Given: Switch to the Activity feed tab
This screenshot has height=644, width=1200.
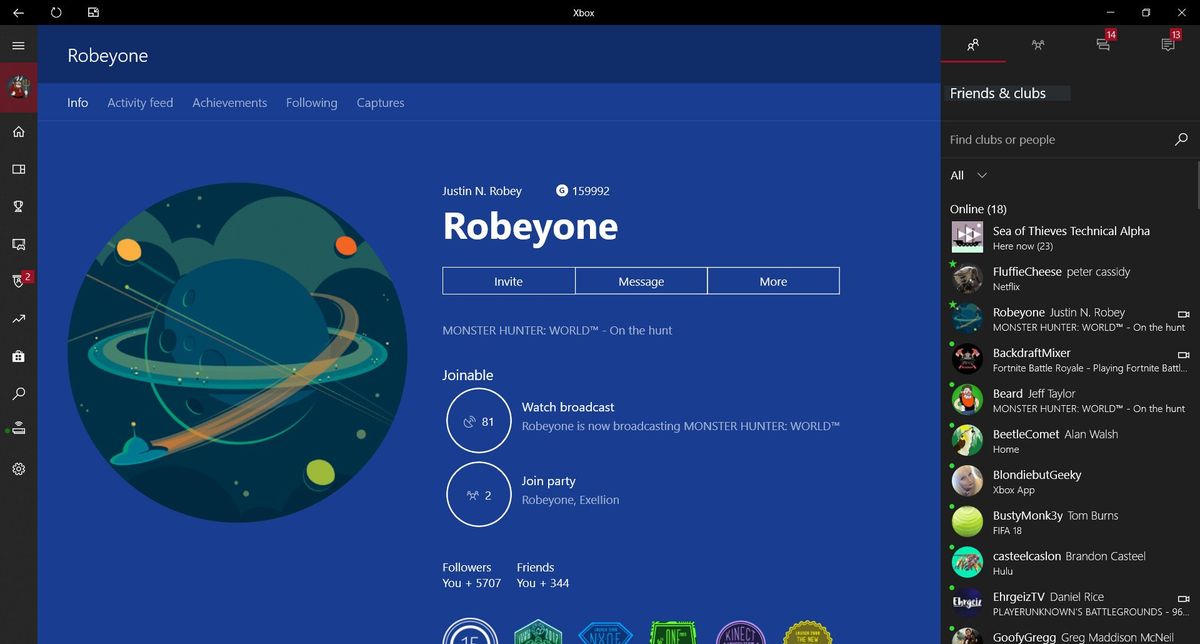Looking at the screenshot, I should tap(140, 102).
